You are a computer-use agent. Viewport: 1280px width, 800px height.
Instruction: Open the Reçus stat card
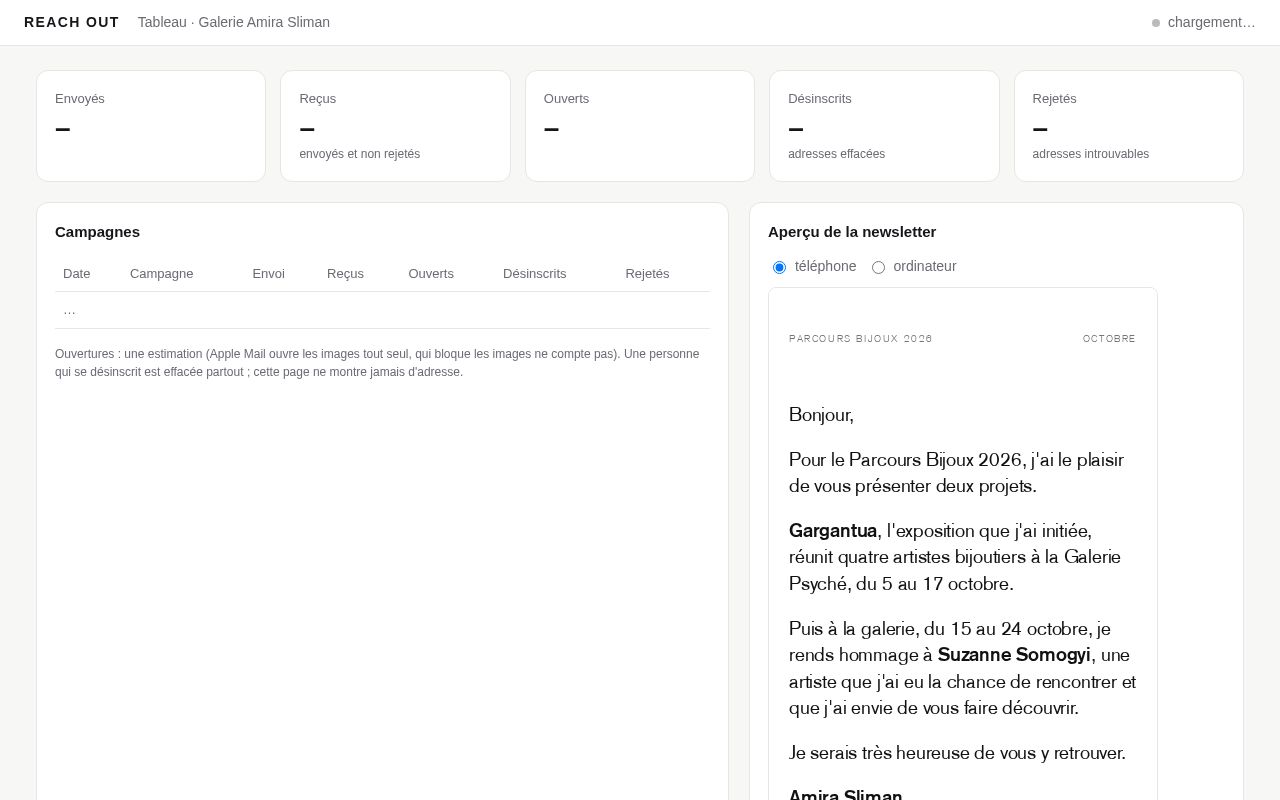point(395,126)
